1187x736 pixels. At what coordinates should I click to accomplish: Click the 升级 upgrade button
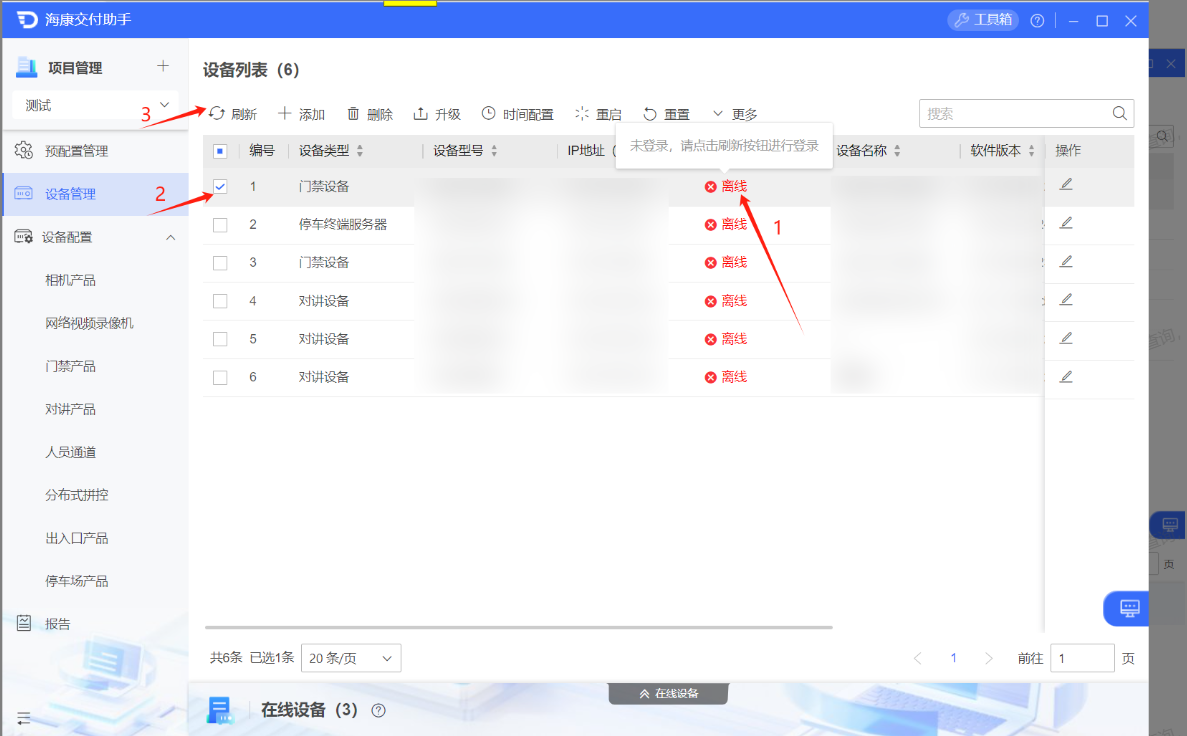click(x=437, y=114)
